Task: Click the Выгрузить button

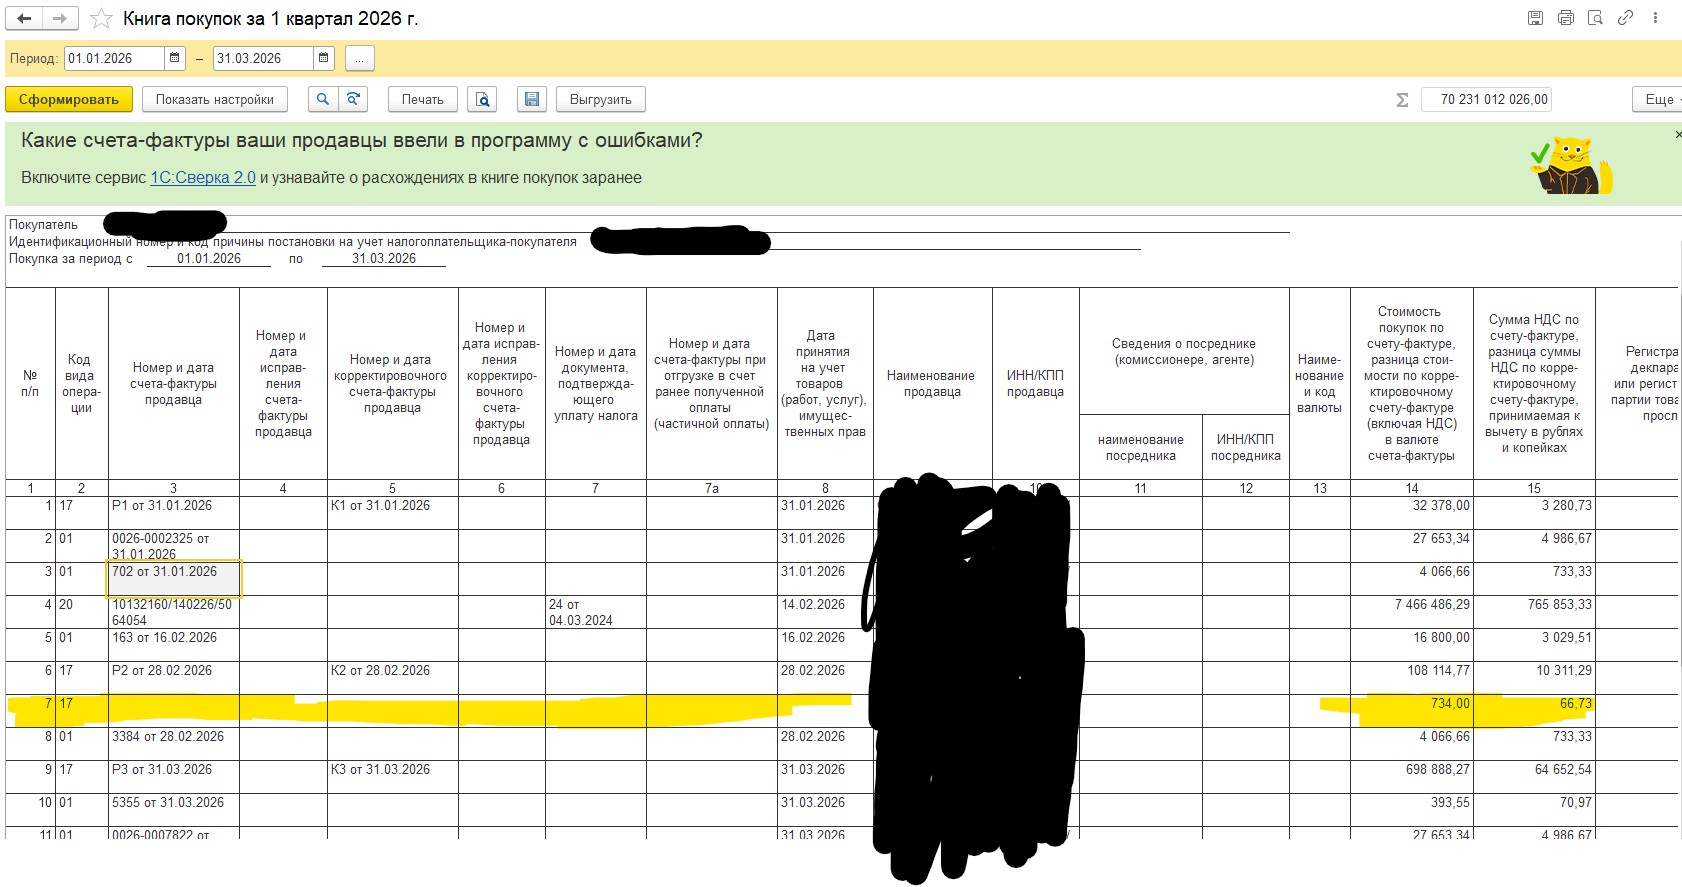Action: point(600,99)
